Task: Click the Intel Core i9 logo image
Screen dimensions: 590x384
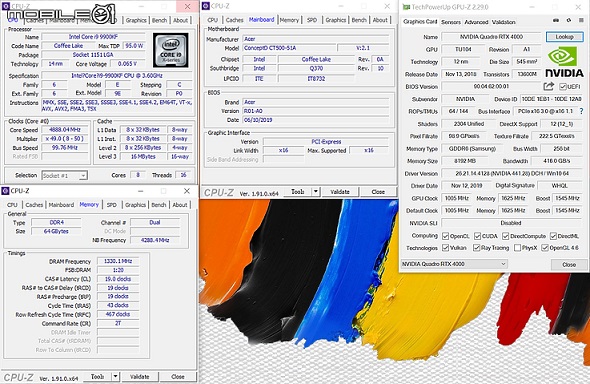Action: (171, 50)
